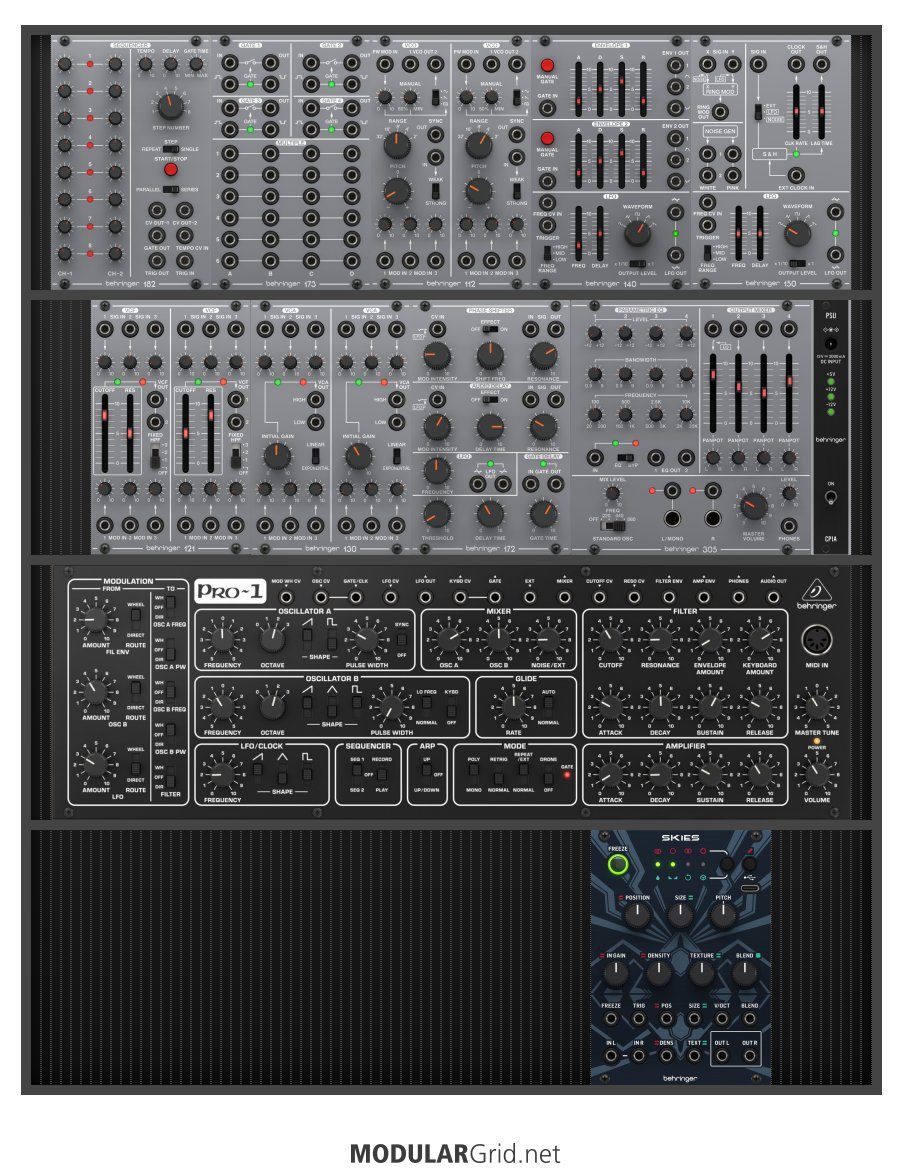912x1175 pixels.
Task: Slide 305 STANDARD OSC frequency switch
Action: tap(612, 527)
